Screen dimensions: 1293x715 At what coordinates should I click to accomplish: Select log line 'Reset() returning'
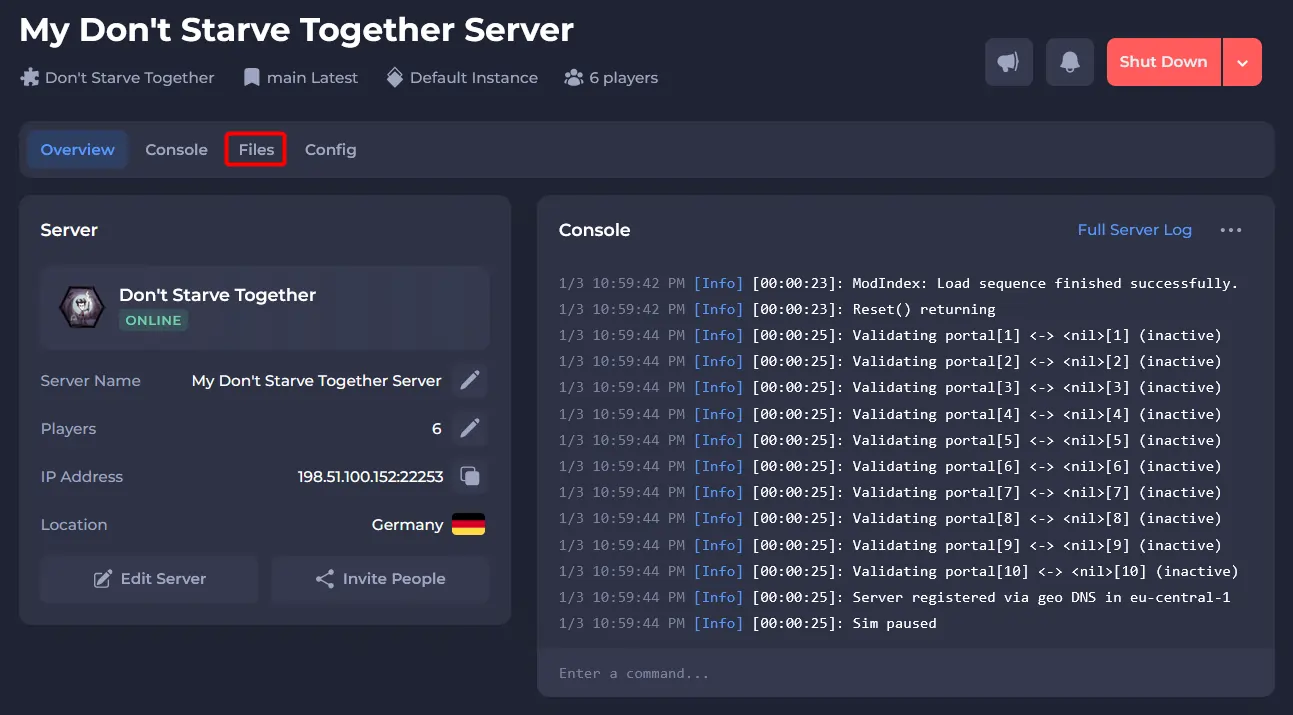777,309
